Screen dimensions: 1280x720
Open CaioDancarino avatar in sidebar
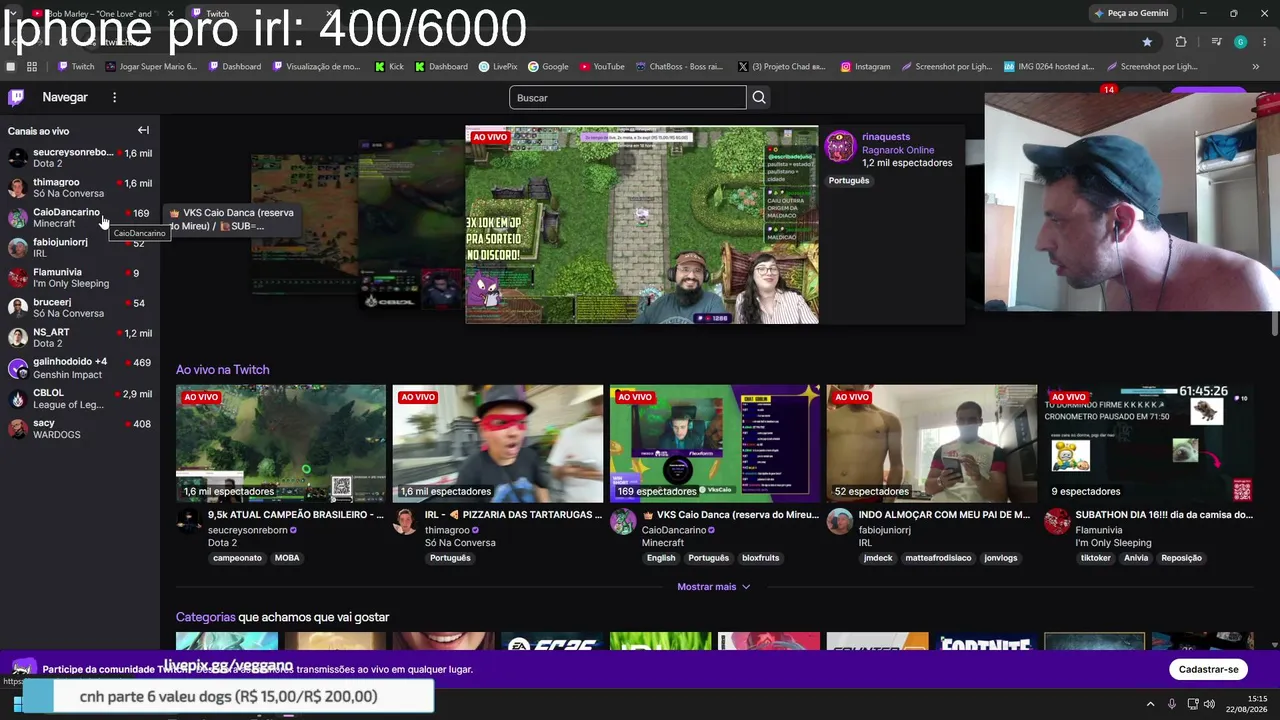coord(18,218)
